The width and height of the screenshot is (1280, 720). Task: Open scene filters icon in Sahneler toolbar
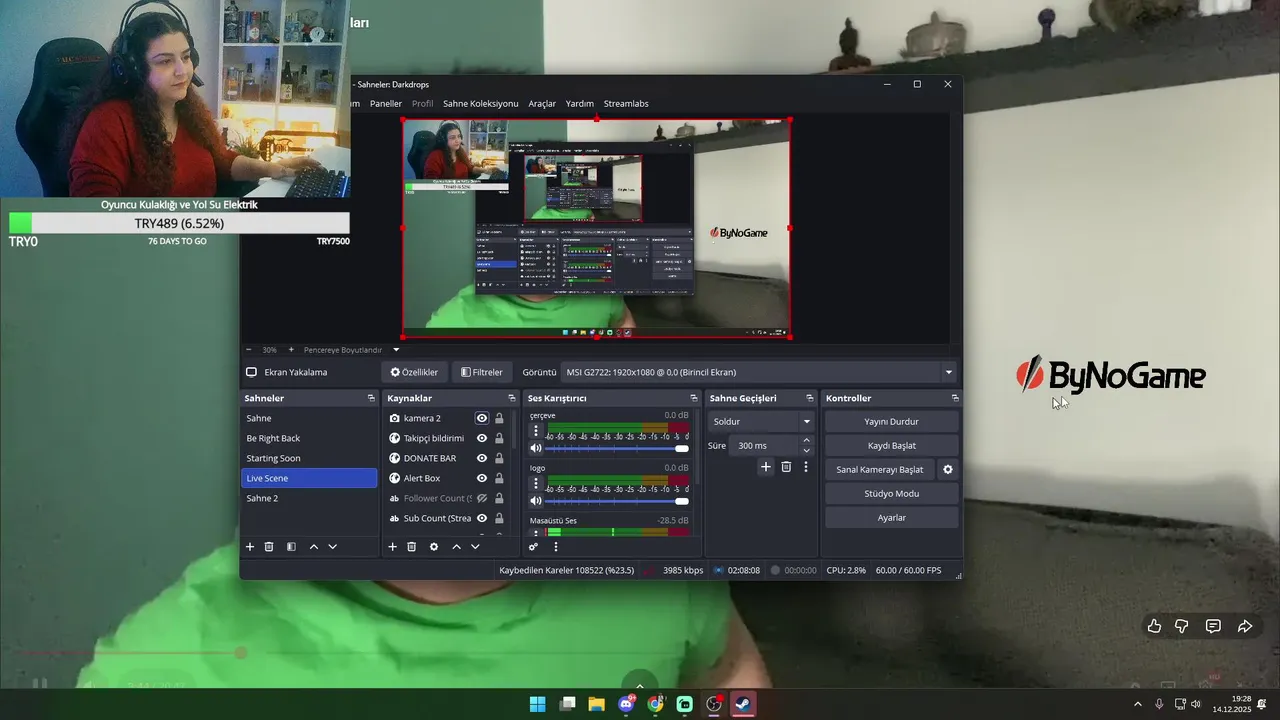pos(291,547)
